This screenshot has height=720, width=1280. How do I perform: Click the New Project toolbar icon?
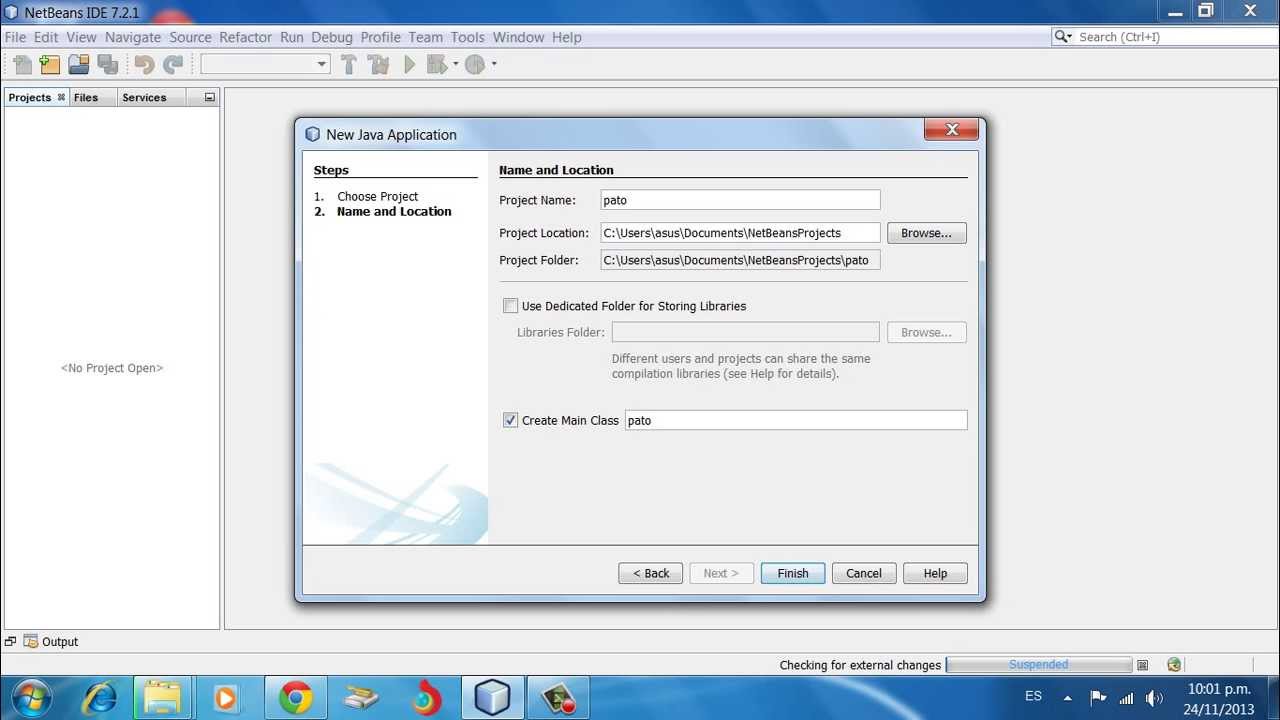(50, 64)
